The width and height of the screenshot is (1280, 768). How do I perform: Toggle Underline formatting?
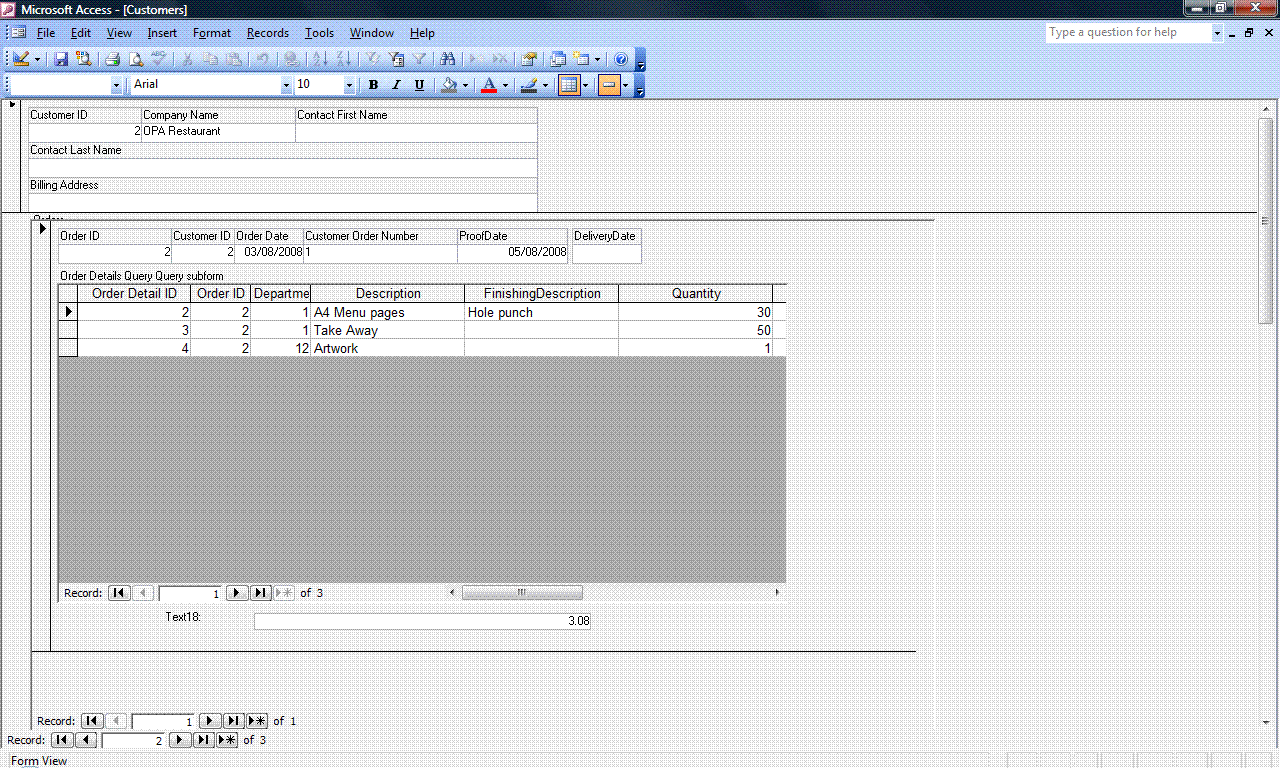[x=419, y=85]
